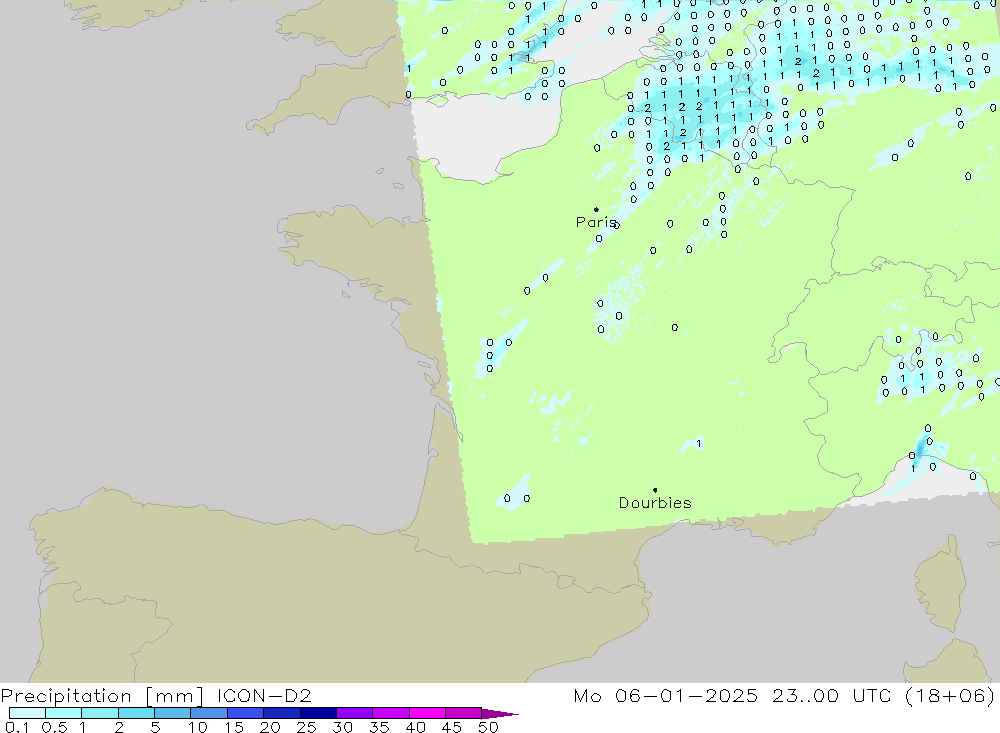This screenshot has height=733, width=1000.
Task: Click the '25' legend scale label
Action: [x=306, y=727]
